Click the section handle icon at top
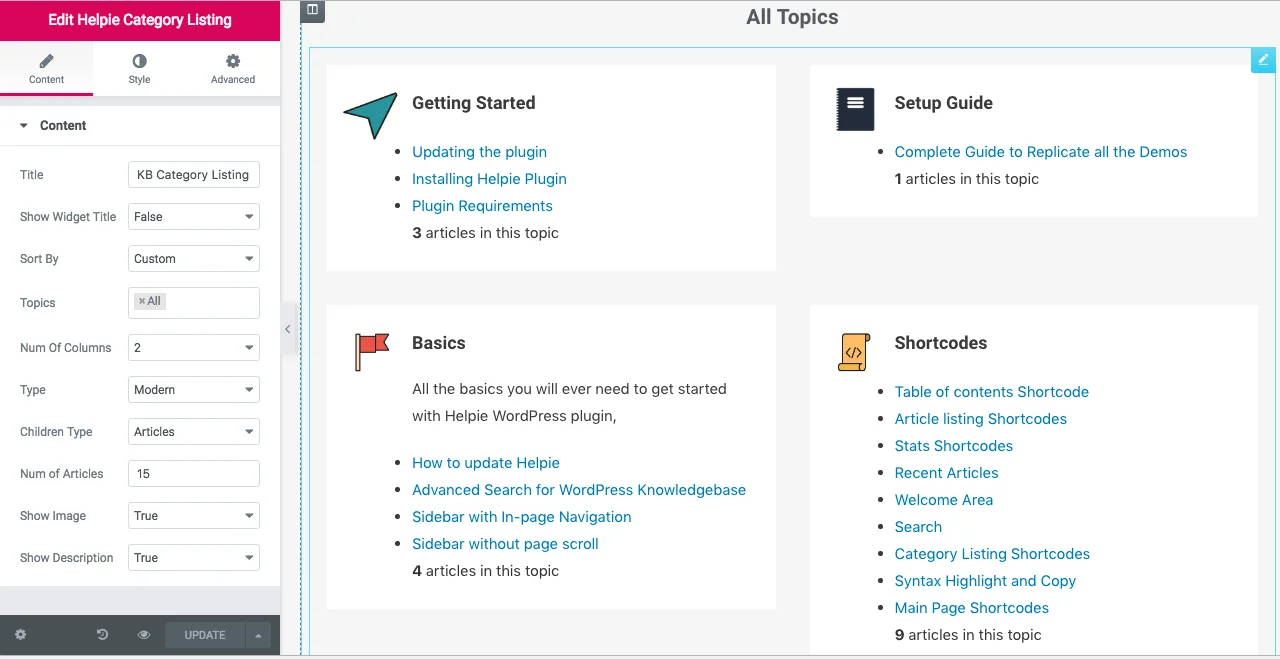The image size is (1280, 659). tap(312, 10)
